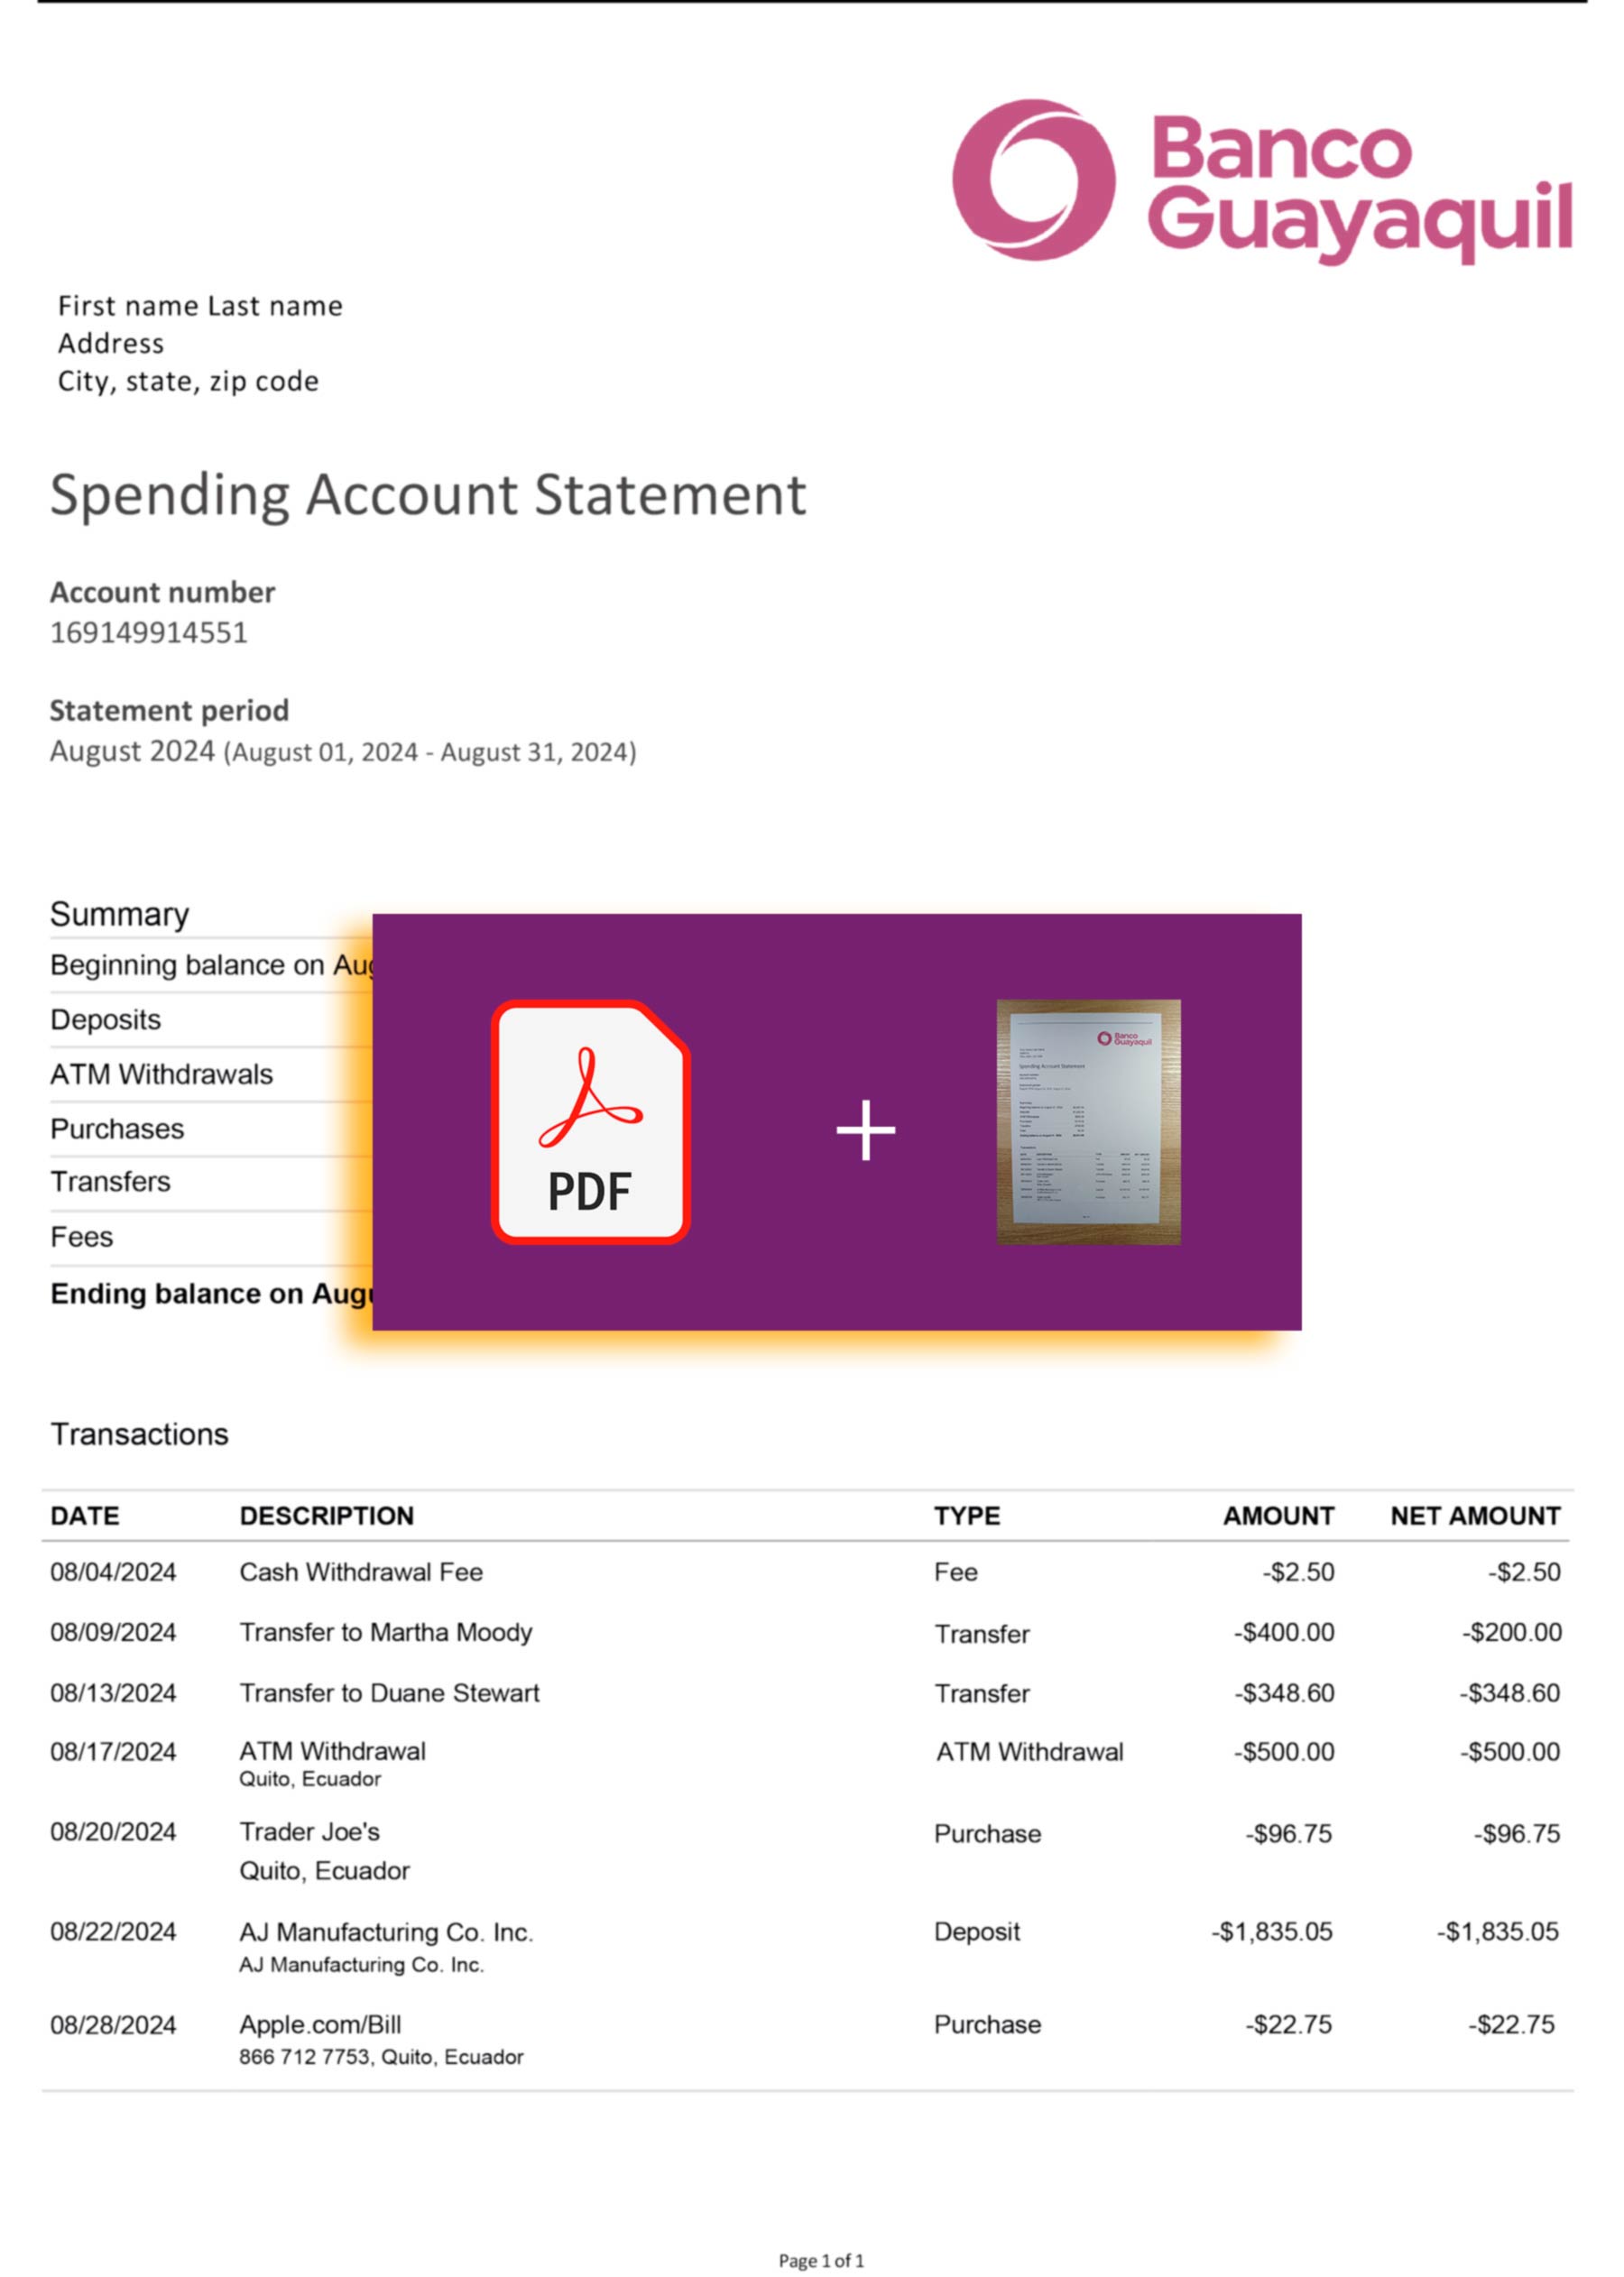This screenshot has width=1624, height=2277.
Task: Select the Trader Joe's purchase description
Action: pos(310,1831)
